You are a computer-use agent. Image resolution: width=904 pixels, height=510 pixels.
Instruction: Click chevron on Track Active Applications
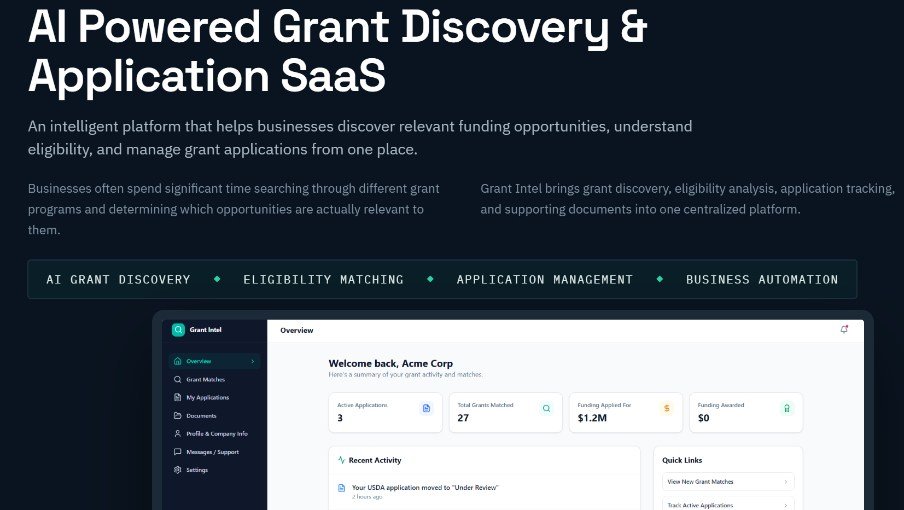tap(785, 505)
